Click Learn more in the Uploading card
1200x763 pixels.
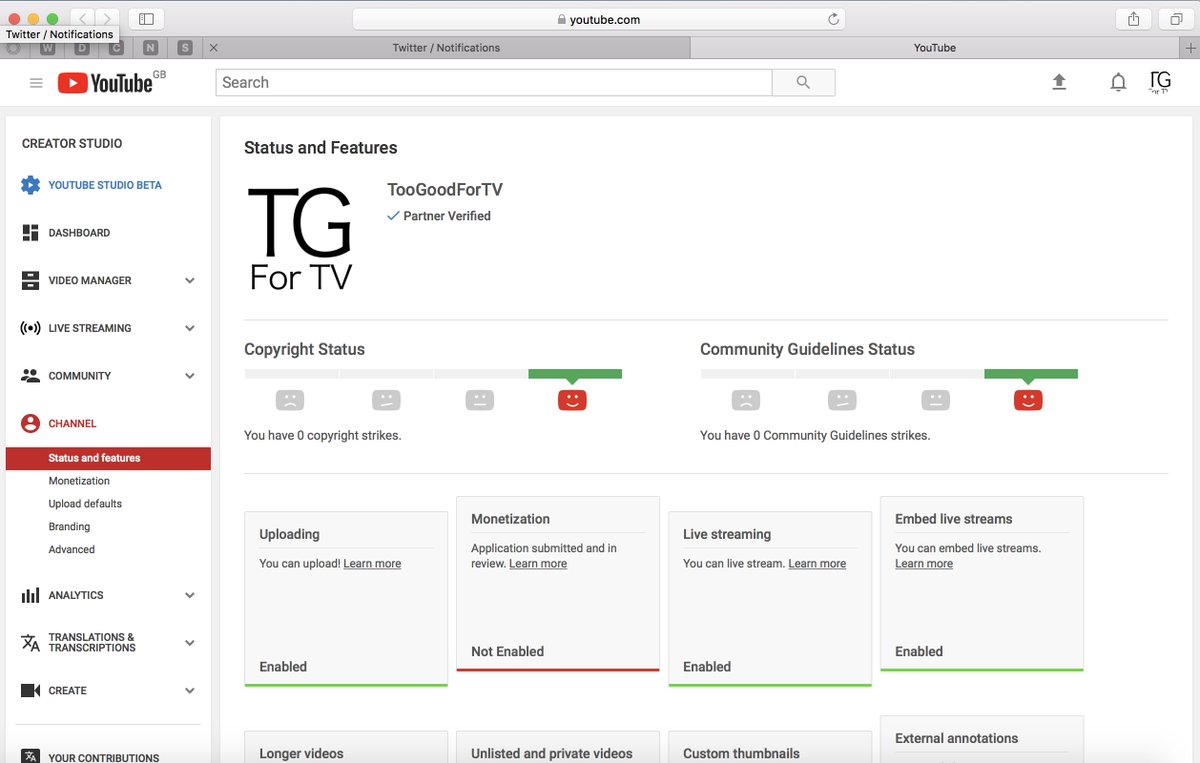click(372, 564)
